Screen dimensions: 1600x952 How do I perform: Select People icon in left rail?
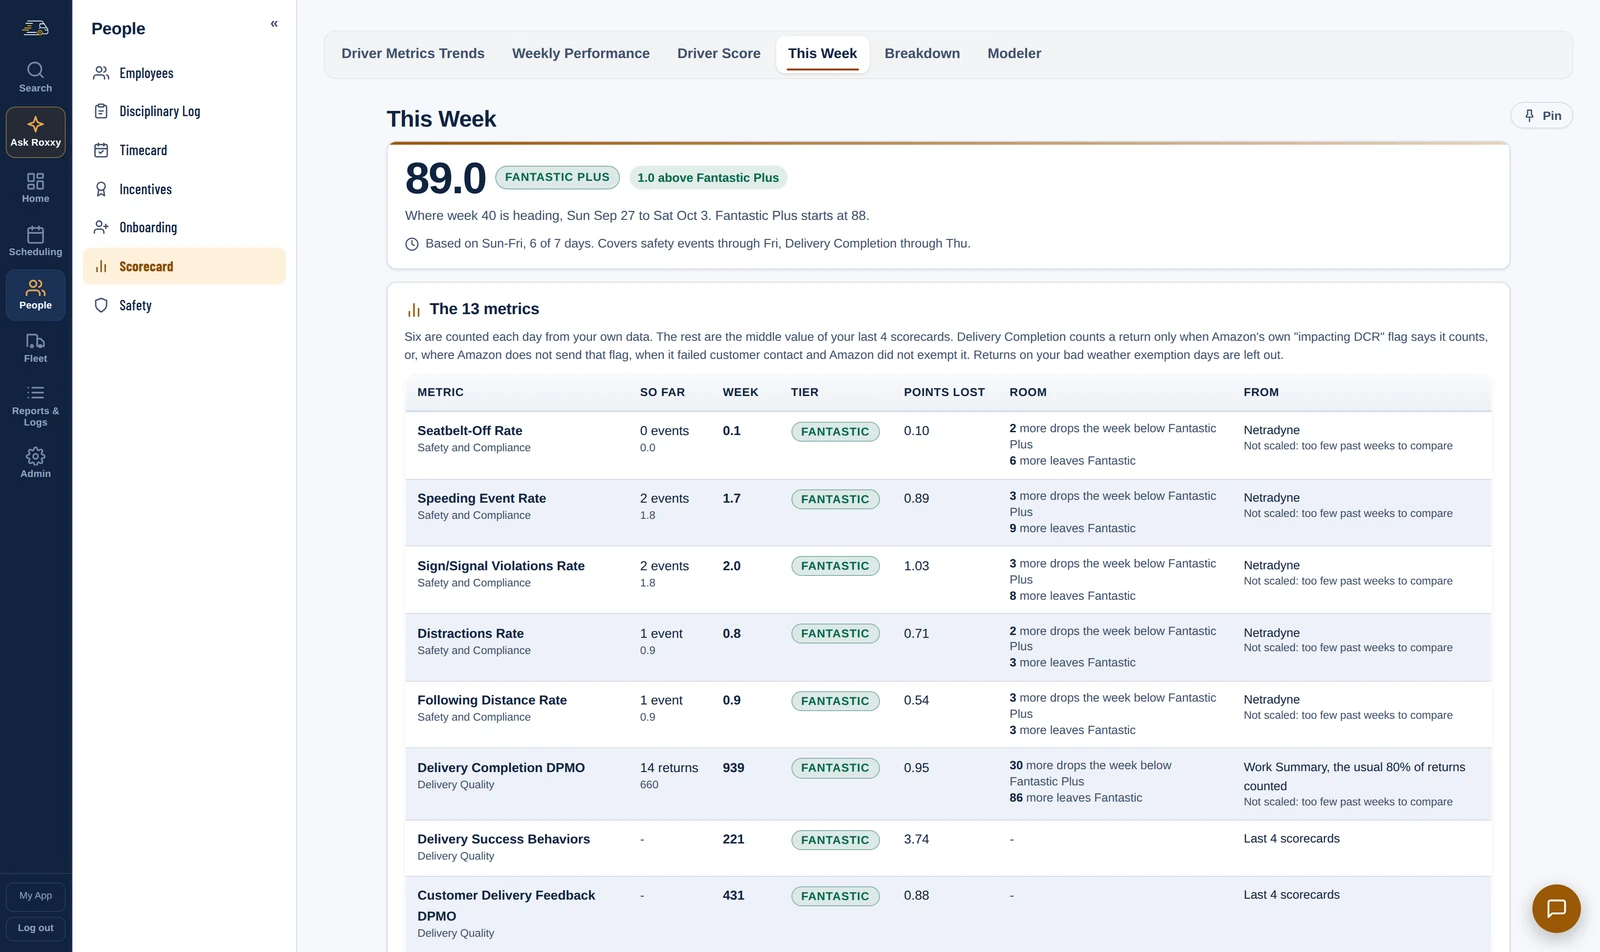35,288
